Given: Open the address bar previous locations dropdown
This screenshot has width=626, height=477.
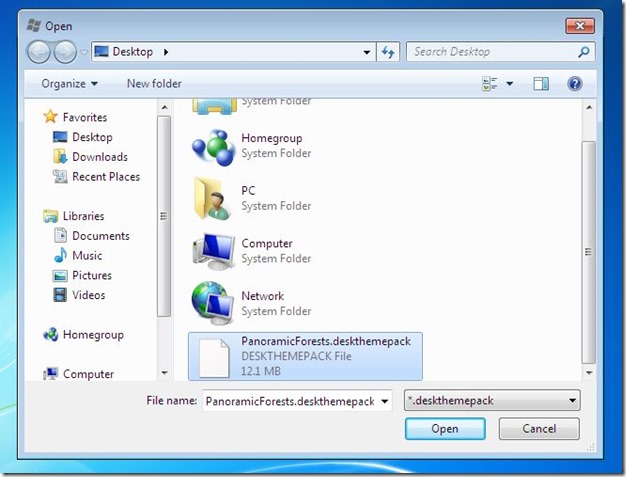Looking at the screenshot, I should coord(366,52).
